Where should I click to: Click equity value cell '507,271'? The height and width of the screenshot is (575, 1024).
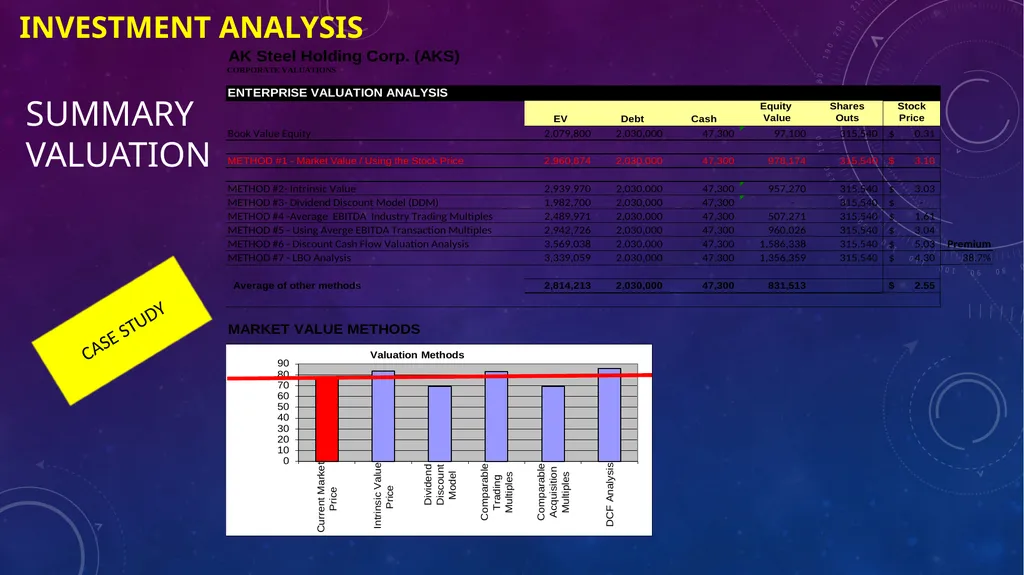(x=787, y=216)
